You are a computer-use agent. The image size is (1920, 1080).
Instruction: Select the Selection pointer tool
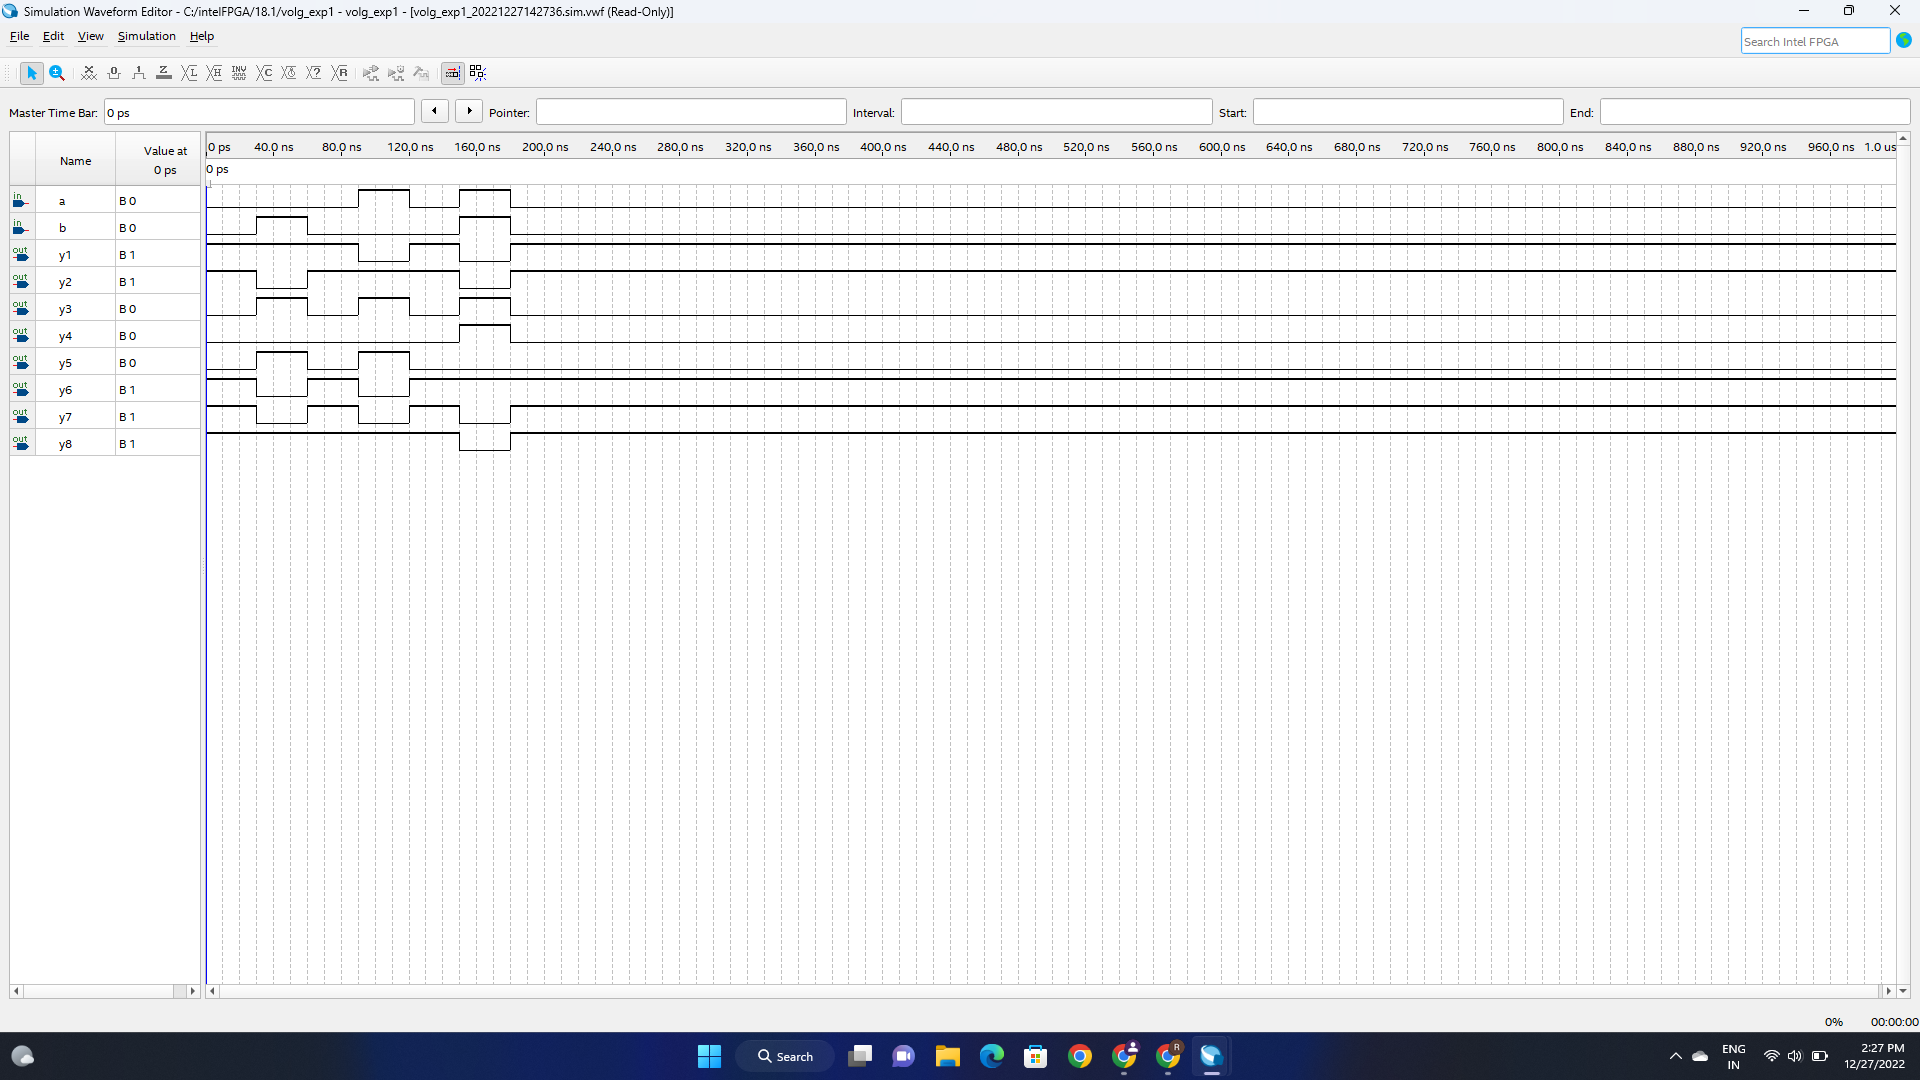31,73
